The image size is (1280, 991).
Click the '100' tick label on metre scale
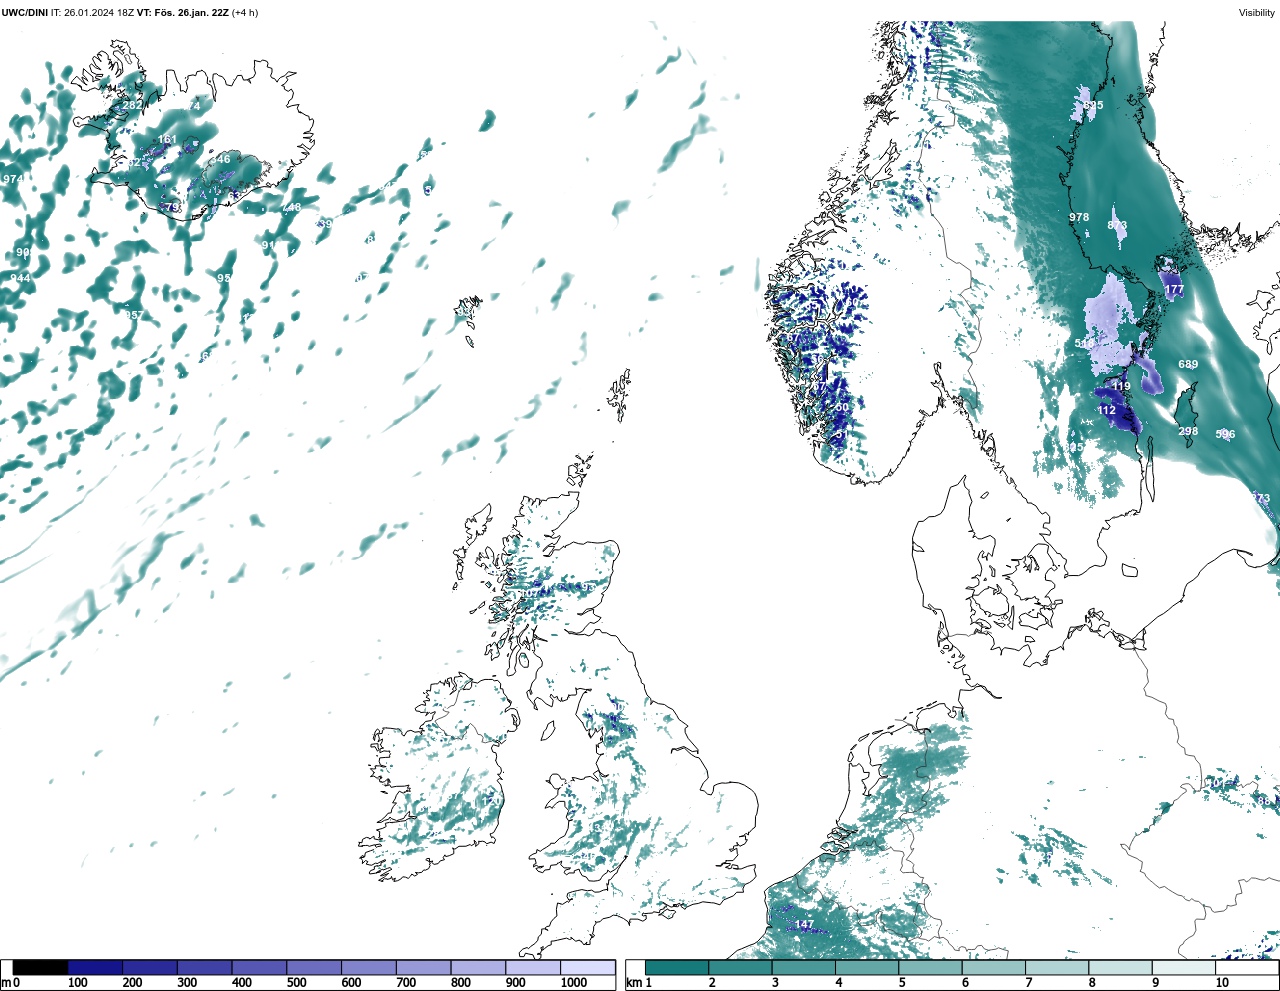(x=77, y=983)
